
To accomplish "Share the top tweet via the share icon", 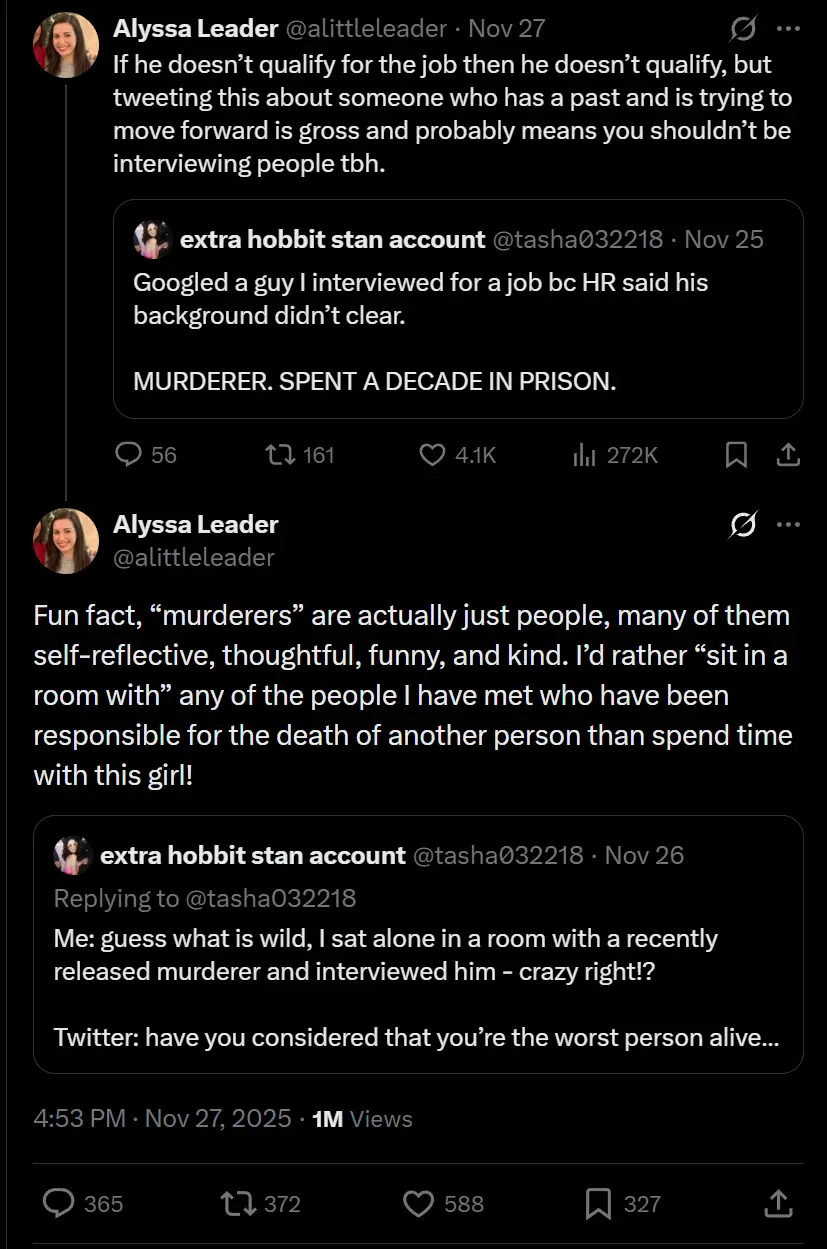I will coord(788,455).
